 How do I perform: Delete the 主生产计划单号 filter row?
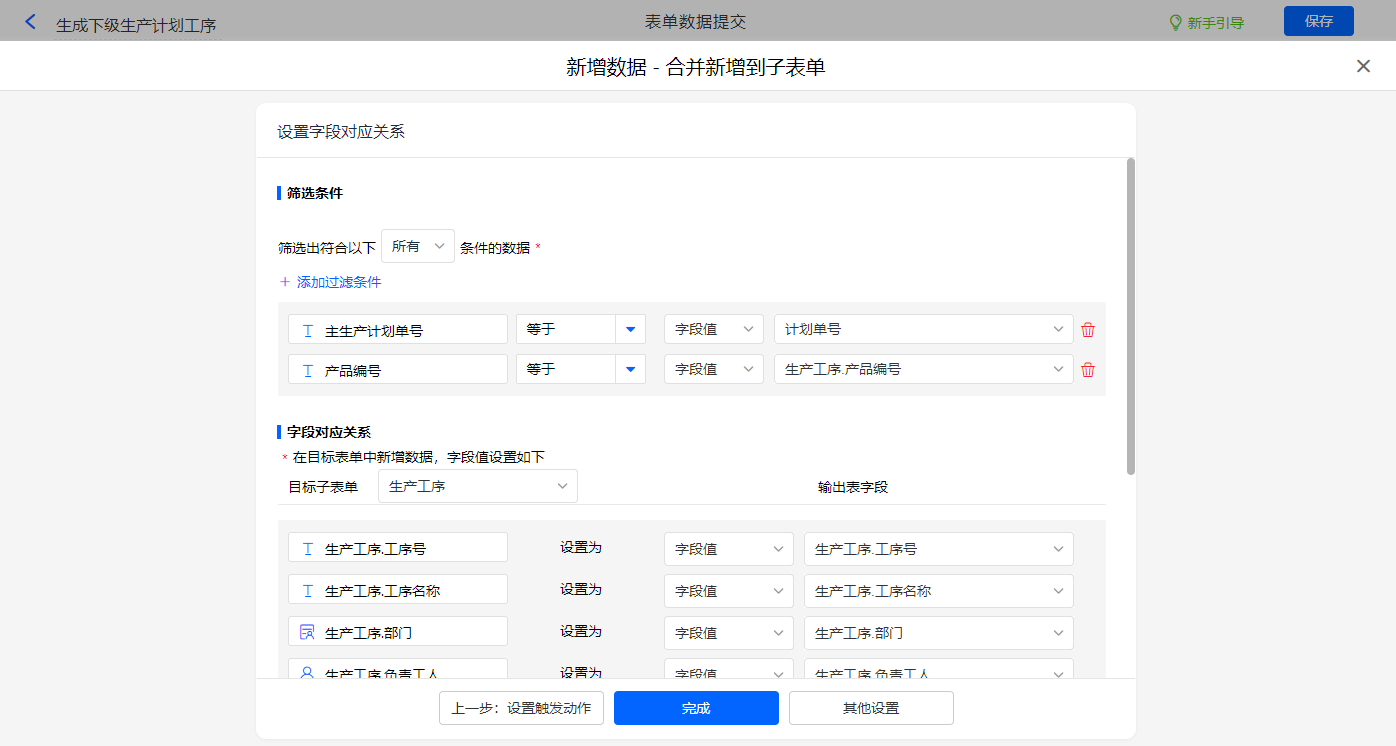(1088, 330)
